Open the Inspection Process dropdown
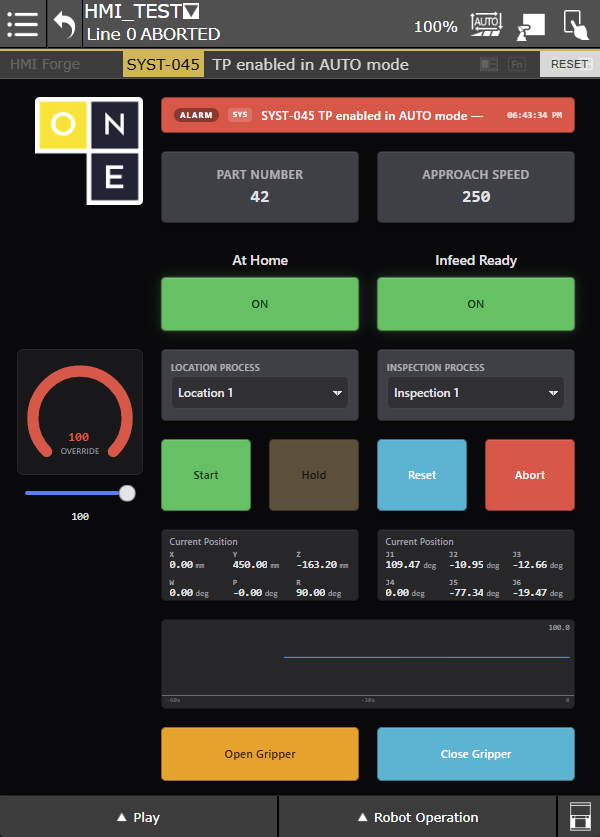 (x=476, y=393)
